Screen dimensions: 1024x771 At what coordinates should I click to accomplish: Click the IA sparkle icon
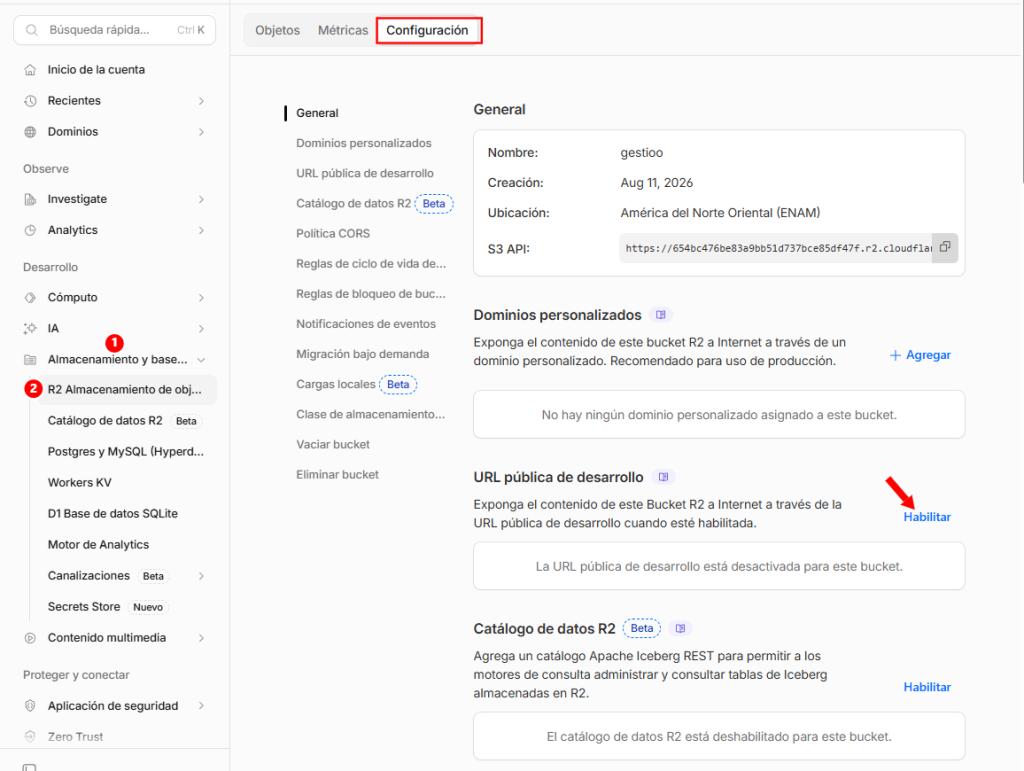30,328
